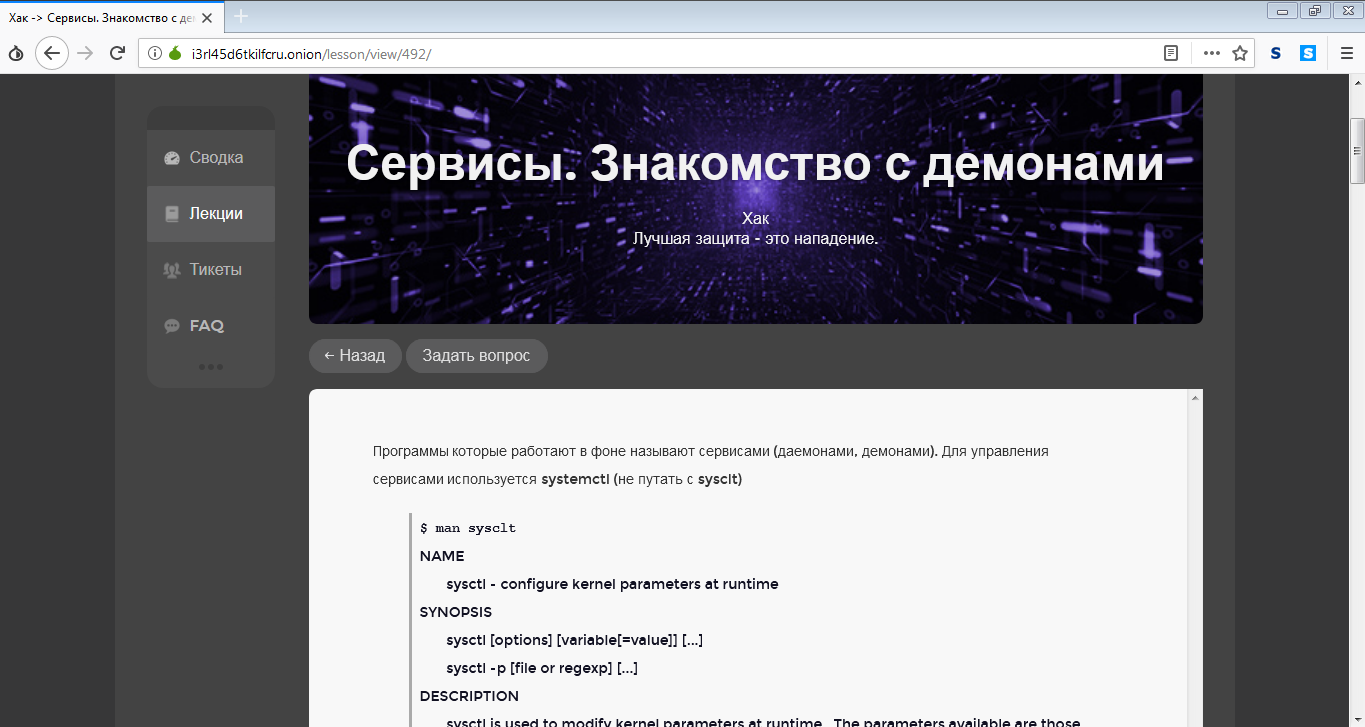Expand the sidebar's three-dot more menu

(210, 367)
